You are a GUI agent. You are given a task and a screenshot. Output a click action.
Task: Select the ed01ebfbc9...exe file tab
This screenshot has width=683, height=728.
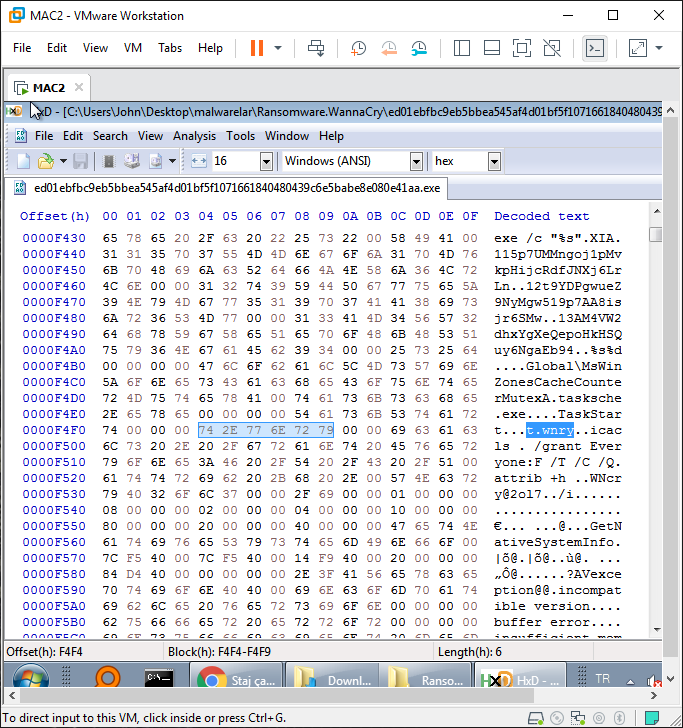(x=227, y=188)
